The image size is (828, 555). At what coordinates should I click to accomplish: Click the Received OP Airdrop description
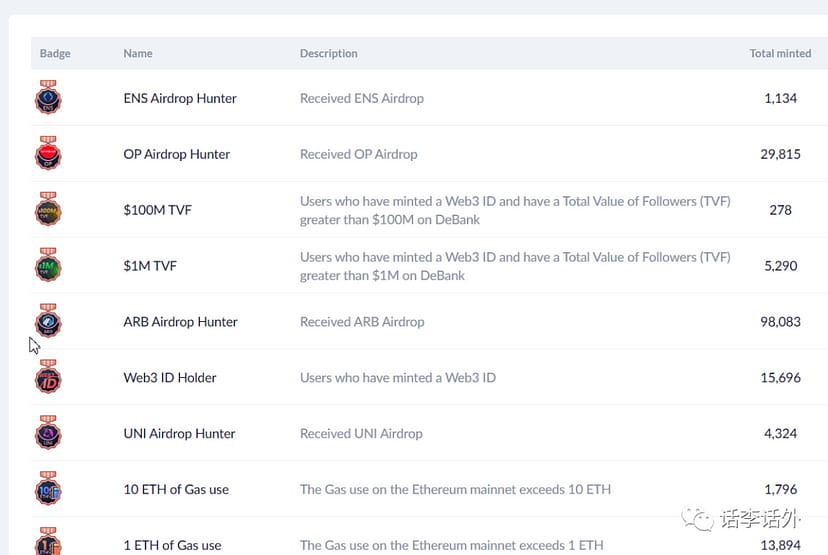359,154
